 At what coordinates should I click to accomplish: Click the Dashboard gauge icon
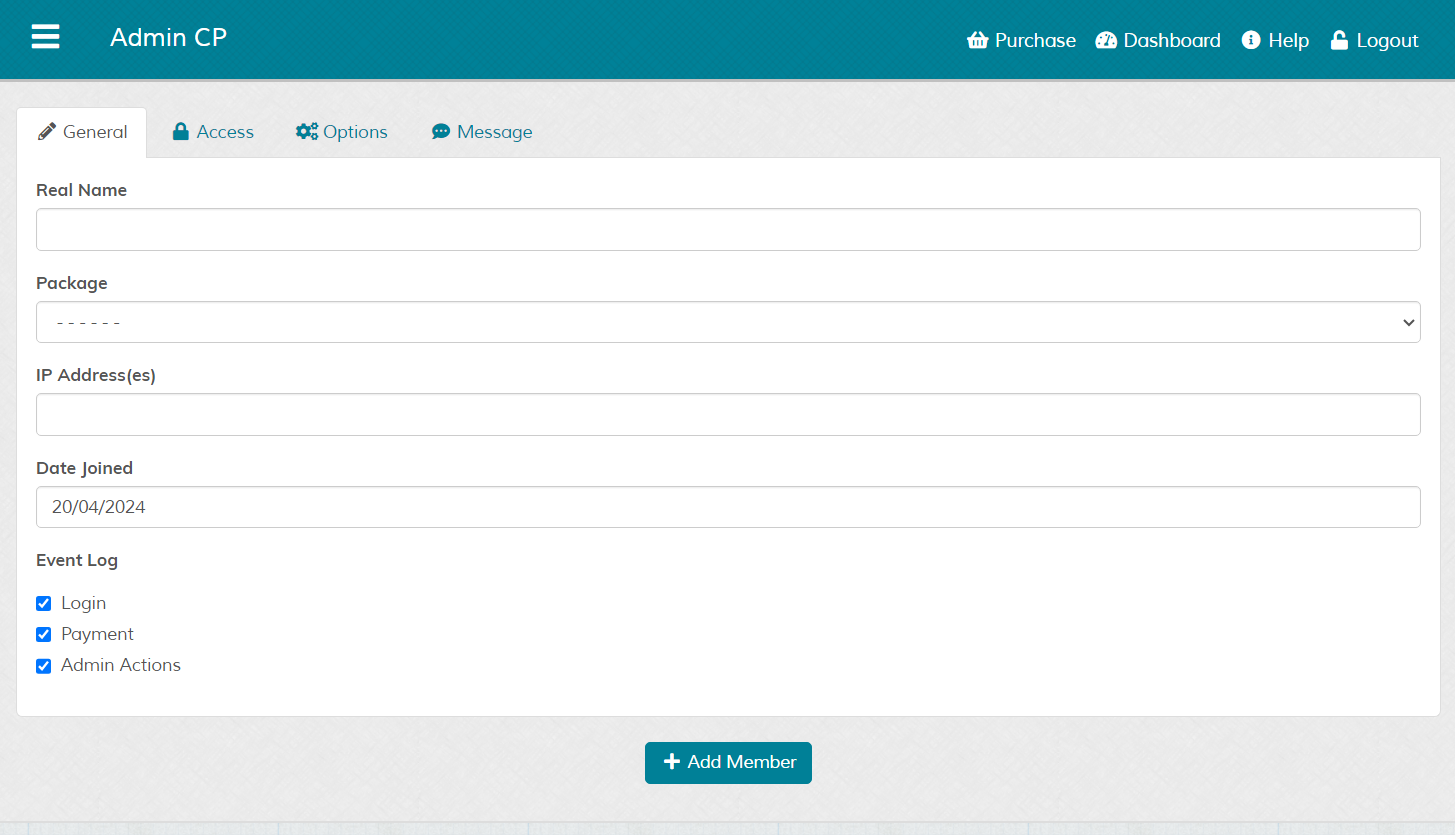click(x=1106, y=41)
